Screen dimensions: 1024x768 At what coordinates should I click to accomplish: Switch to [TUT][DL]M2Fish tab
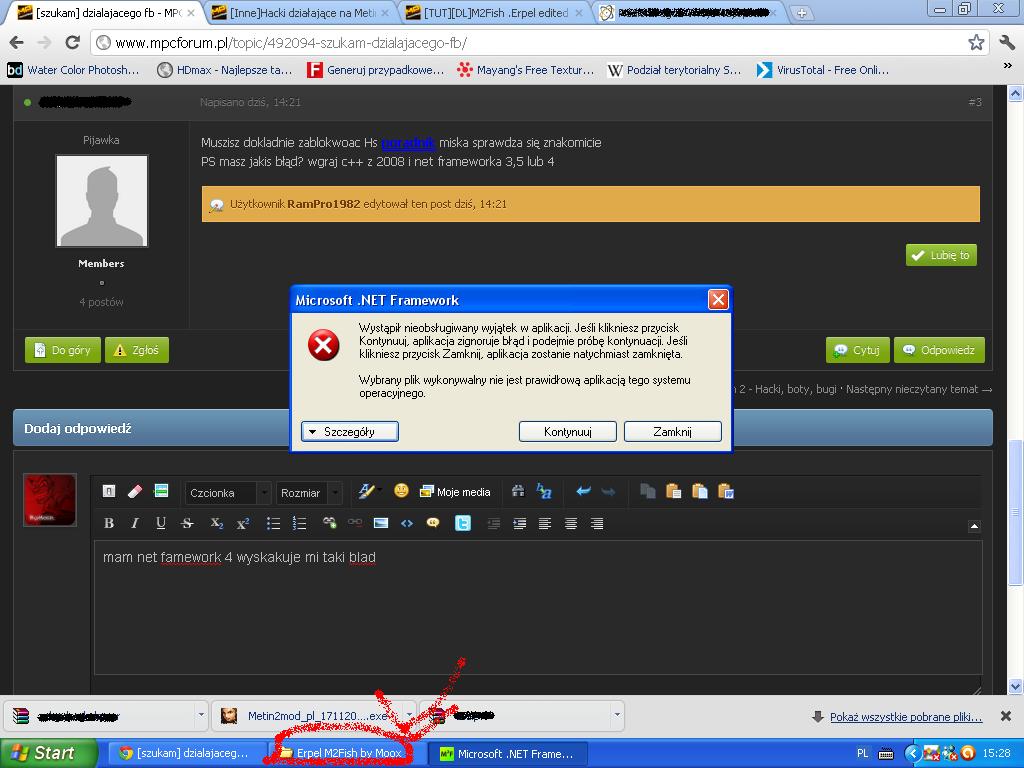(494, 12)
